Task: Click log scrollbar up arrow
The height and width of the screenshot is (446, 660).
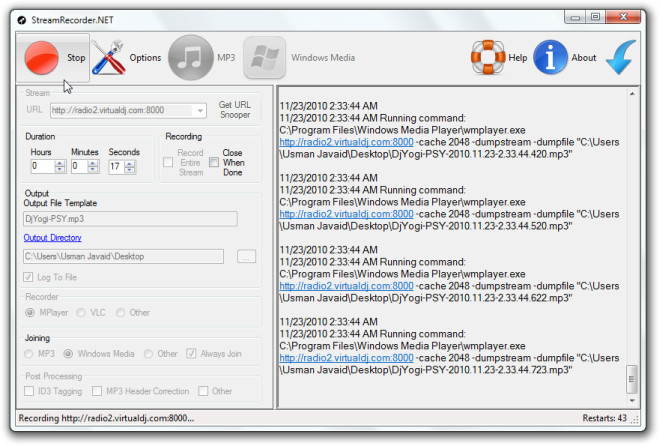Action: 632,94
